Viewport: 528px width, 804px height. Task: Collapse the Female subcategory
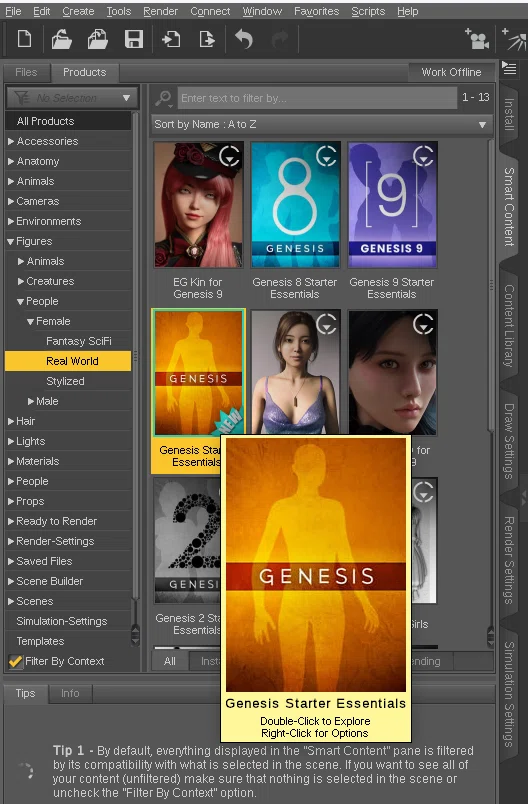pyautogui.click(x=31, y=321)
